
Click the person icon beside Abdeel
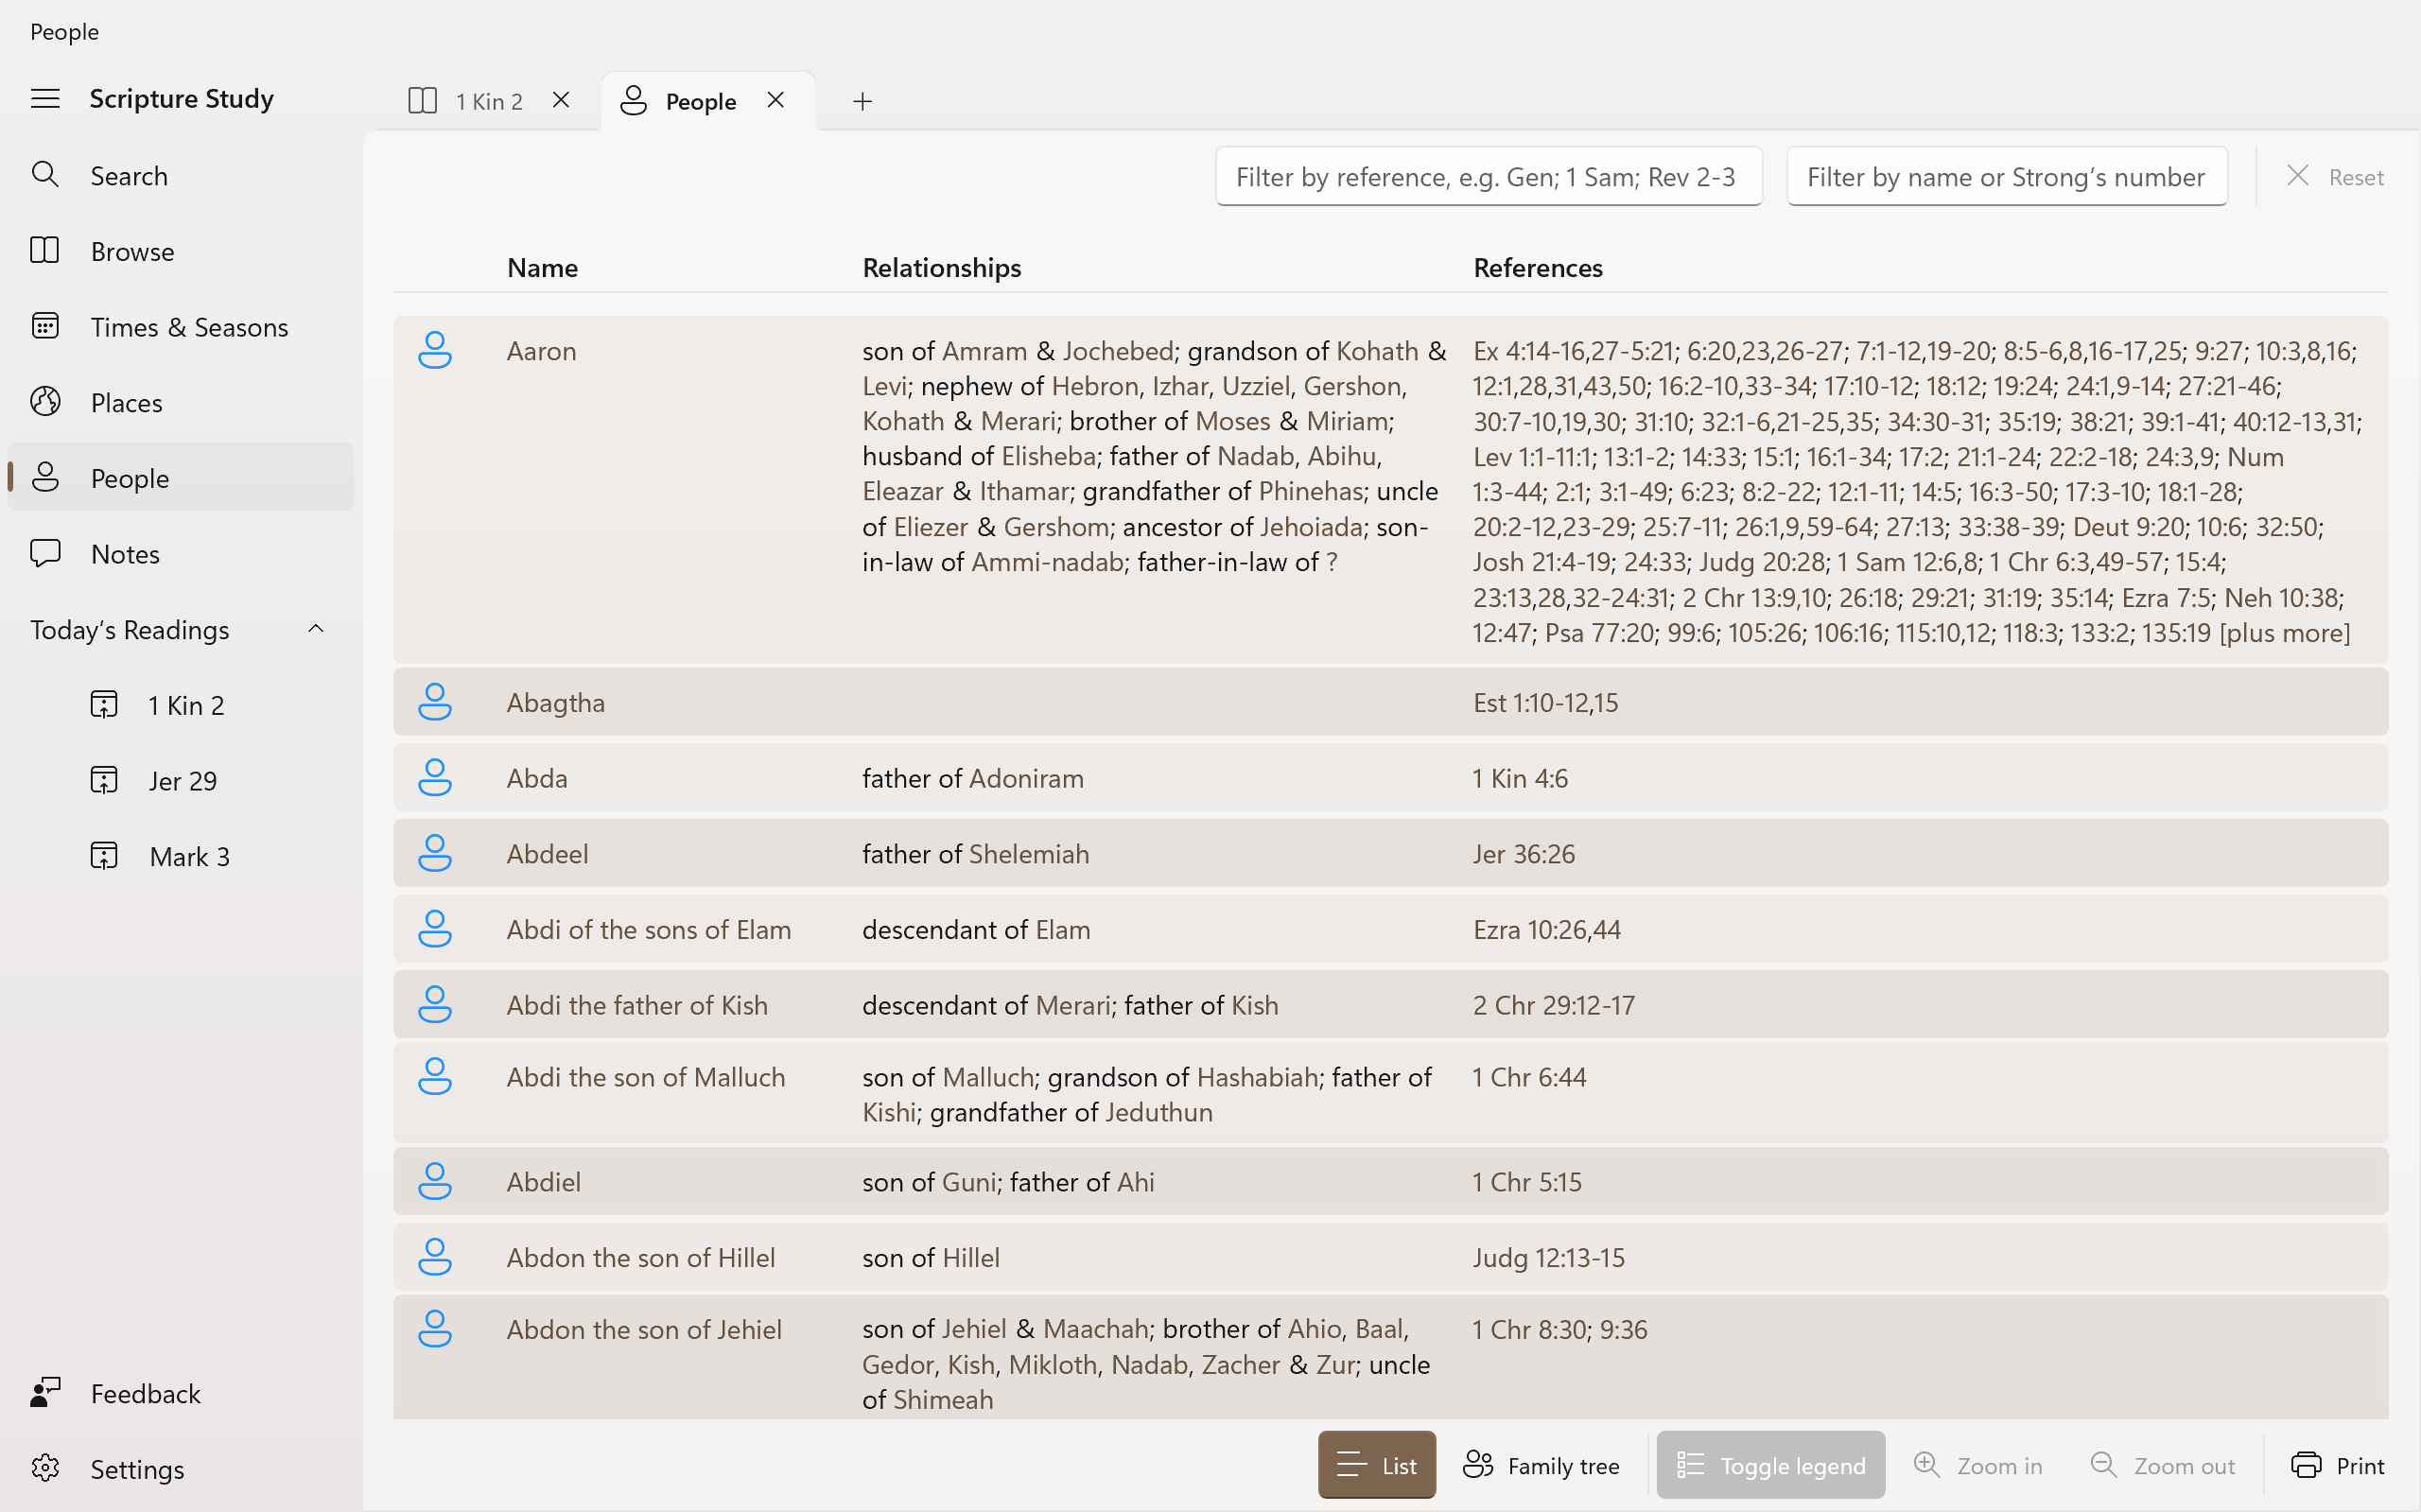click(x=435, y=853)
